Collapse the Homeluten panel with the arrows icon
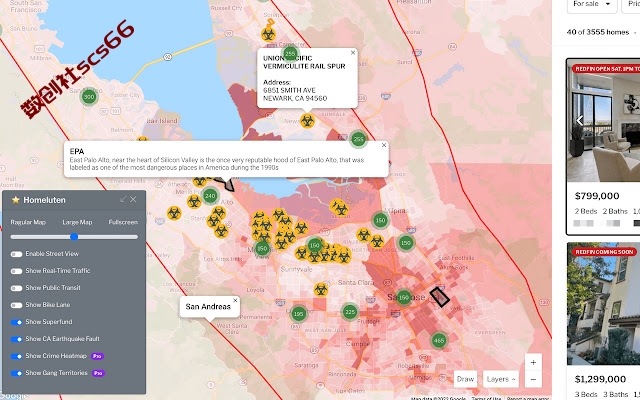640x400 pixels. point(123,199)
